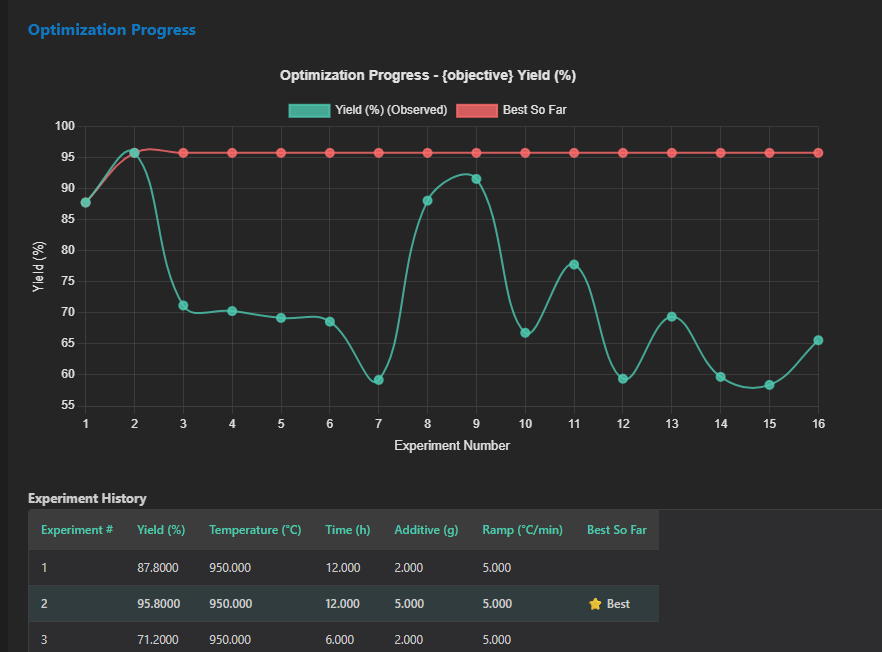
Task: Click the Additive (g) column header
Action: 426,530
